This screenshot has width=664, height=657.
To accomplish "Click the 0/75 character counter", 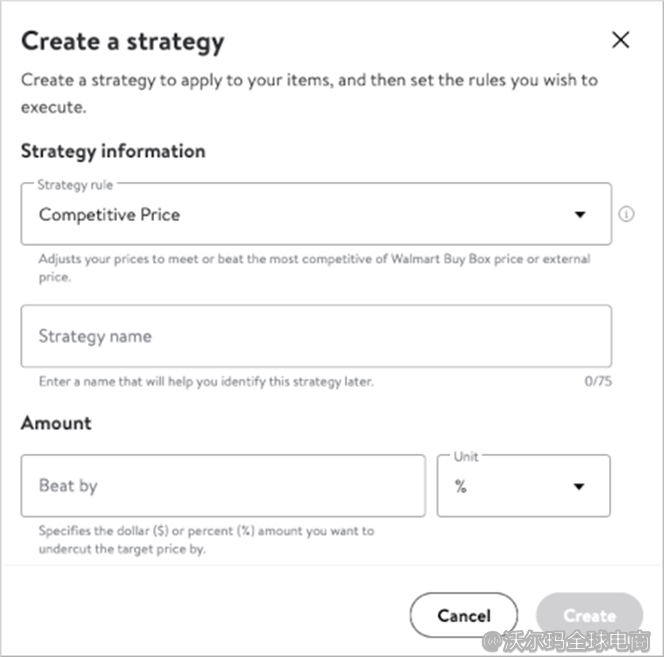I will tap(597, 382).
